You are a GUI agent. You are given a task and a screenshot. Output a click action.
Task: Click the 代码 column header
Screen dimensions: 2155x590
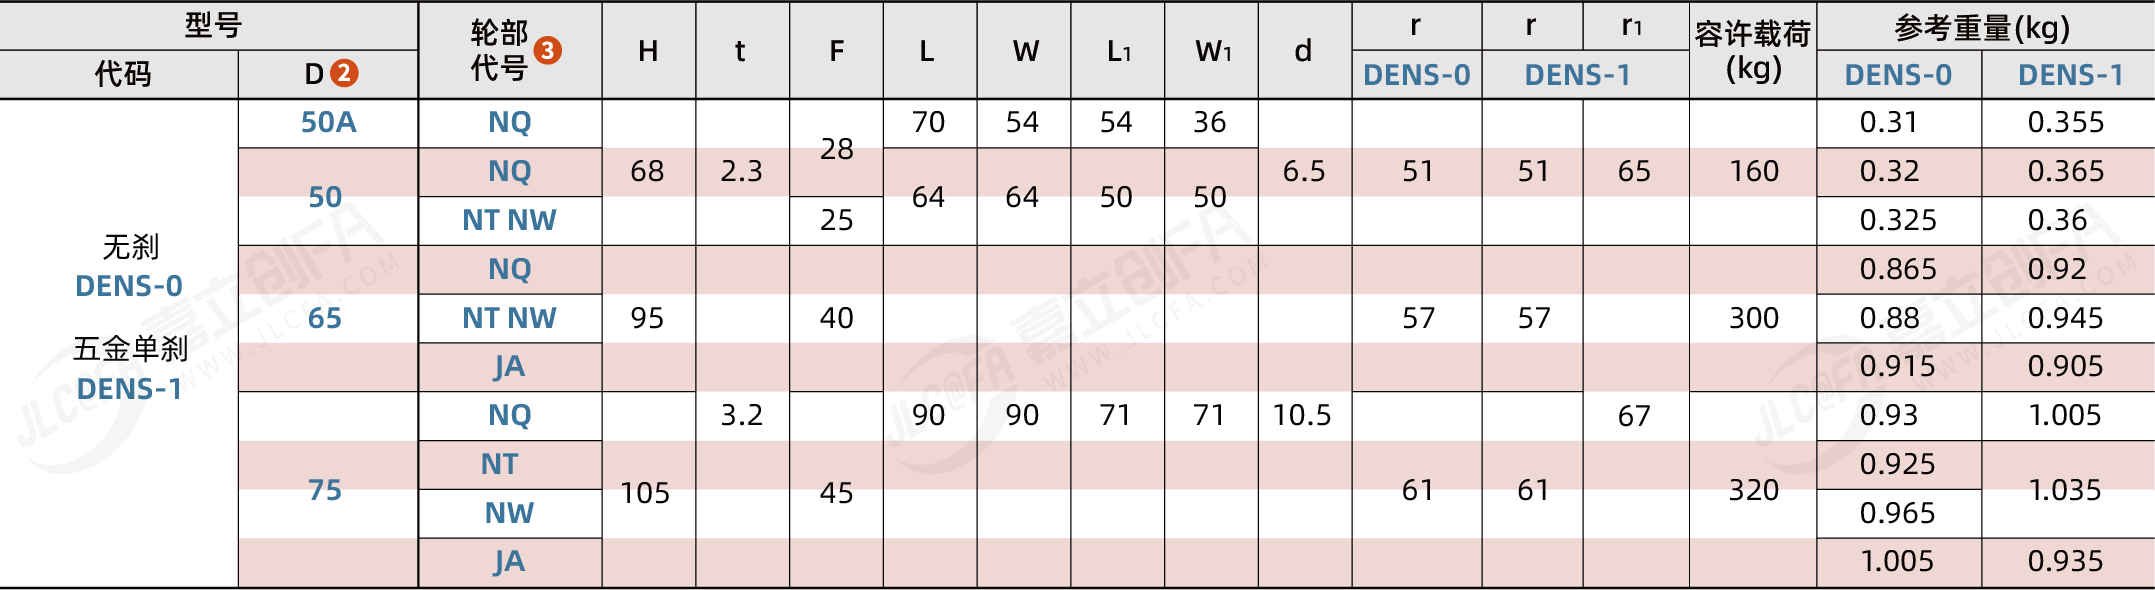[x=122, y=74]
